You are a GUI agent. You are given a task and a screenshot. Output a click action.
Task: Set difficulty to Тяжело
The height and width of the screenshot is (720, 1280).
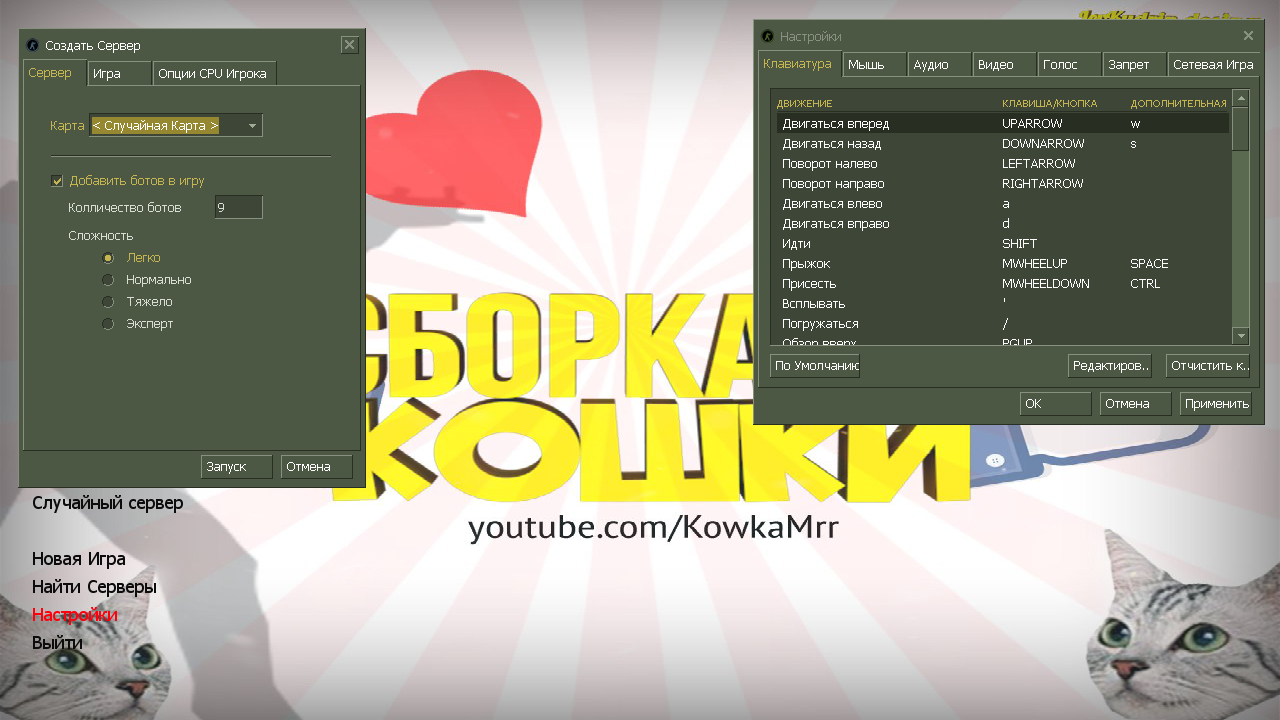click(x=108, y=302)
